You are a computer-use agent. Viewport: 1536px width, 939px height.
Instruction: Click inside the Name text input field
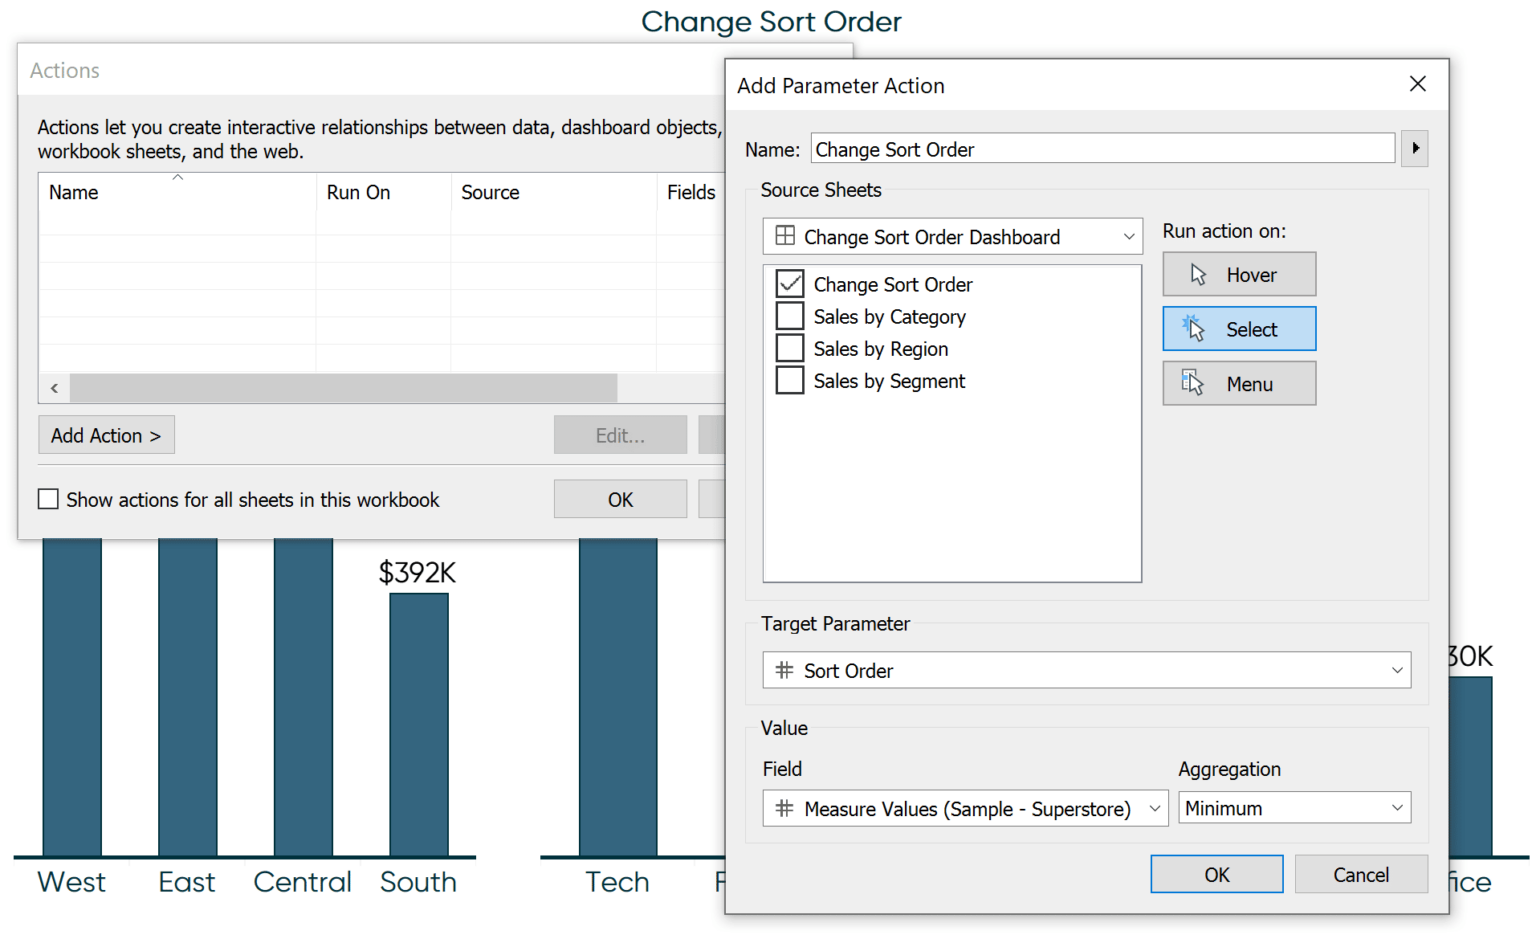click(1100, 148)
